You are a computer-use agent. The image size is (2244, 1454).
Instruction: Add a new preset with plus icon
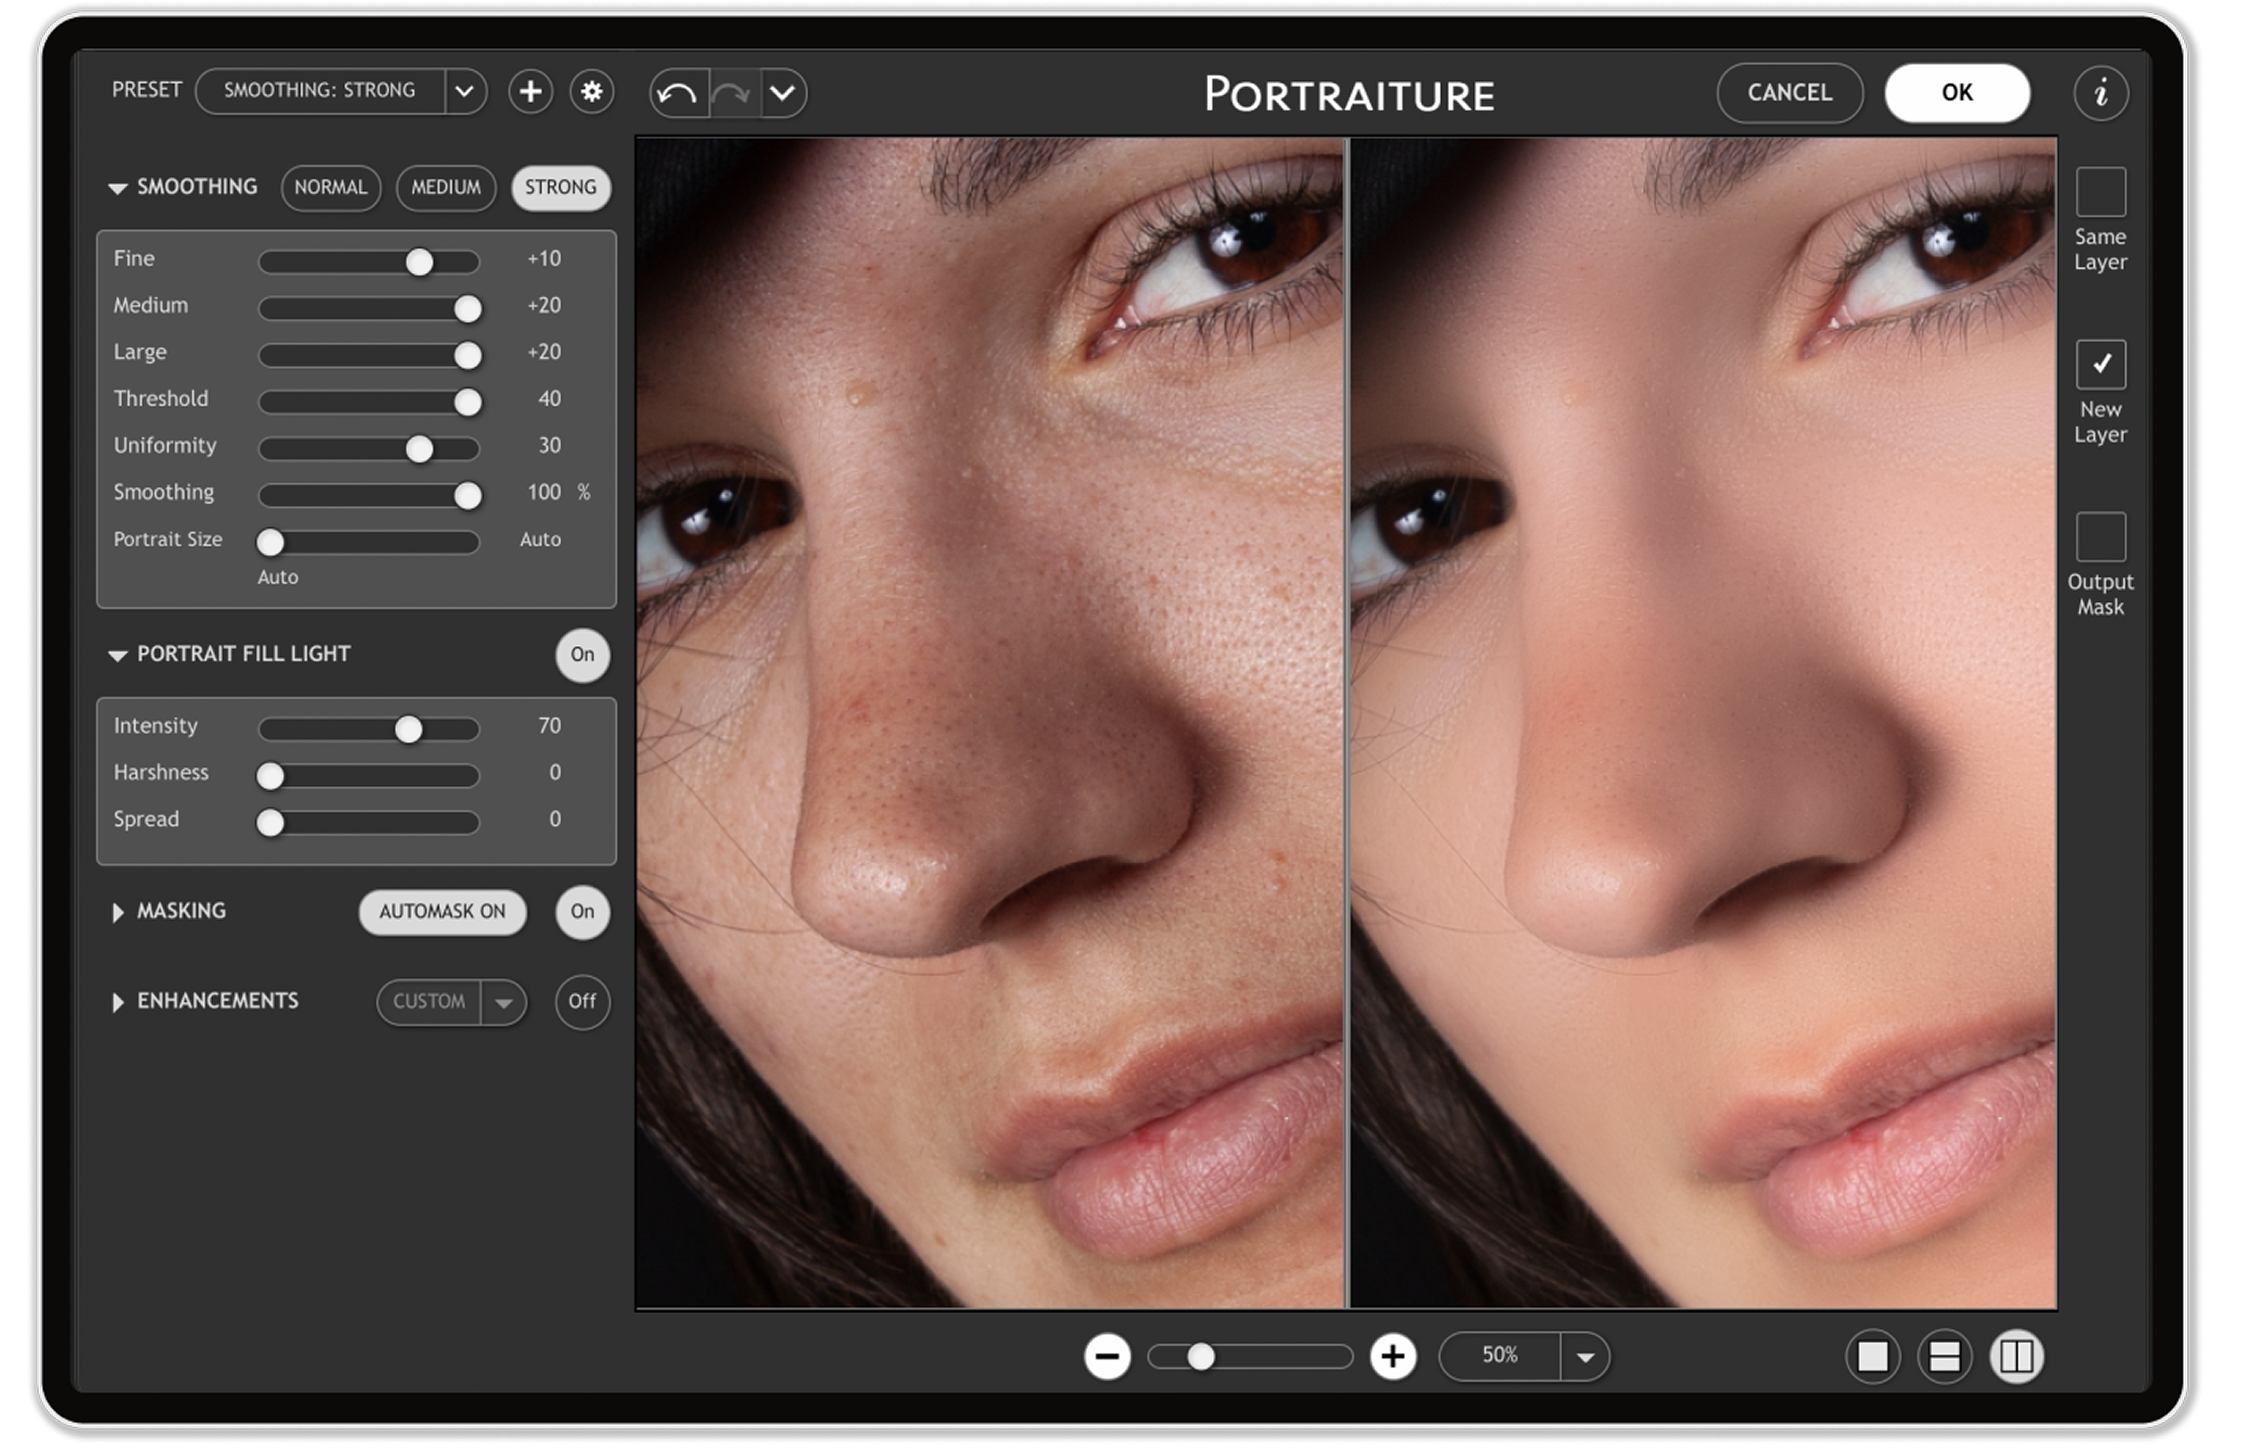[530, 92]
